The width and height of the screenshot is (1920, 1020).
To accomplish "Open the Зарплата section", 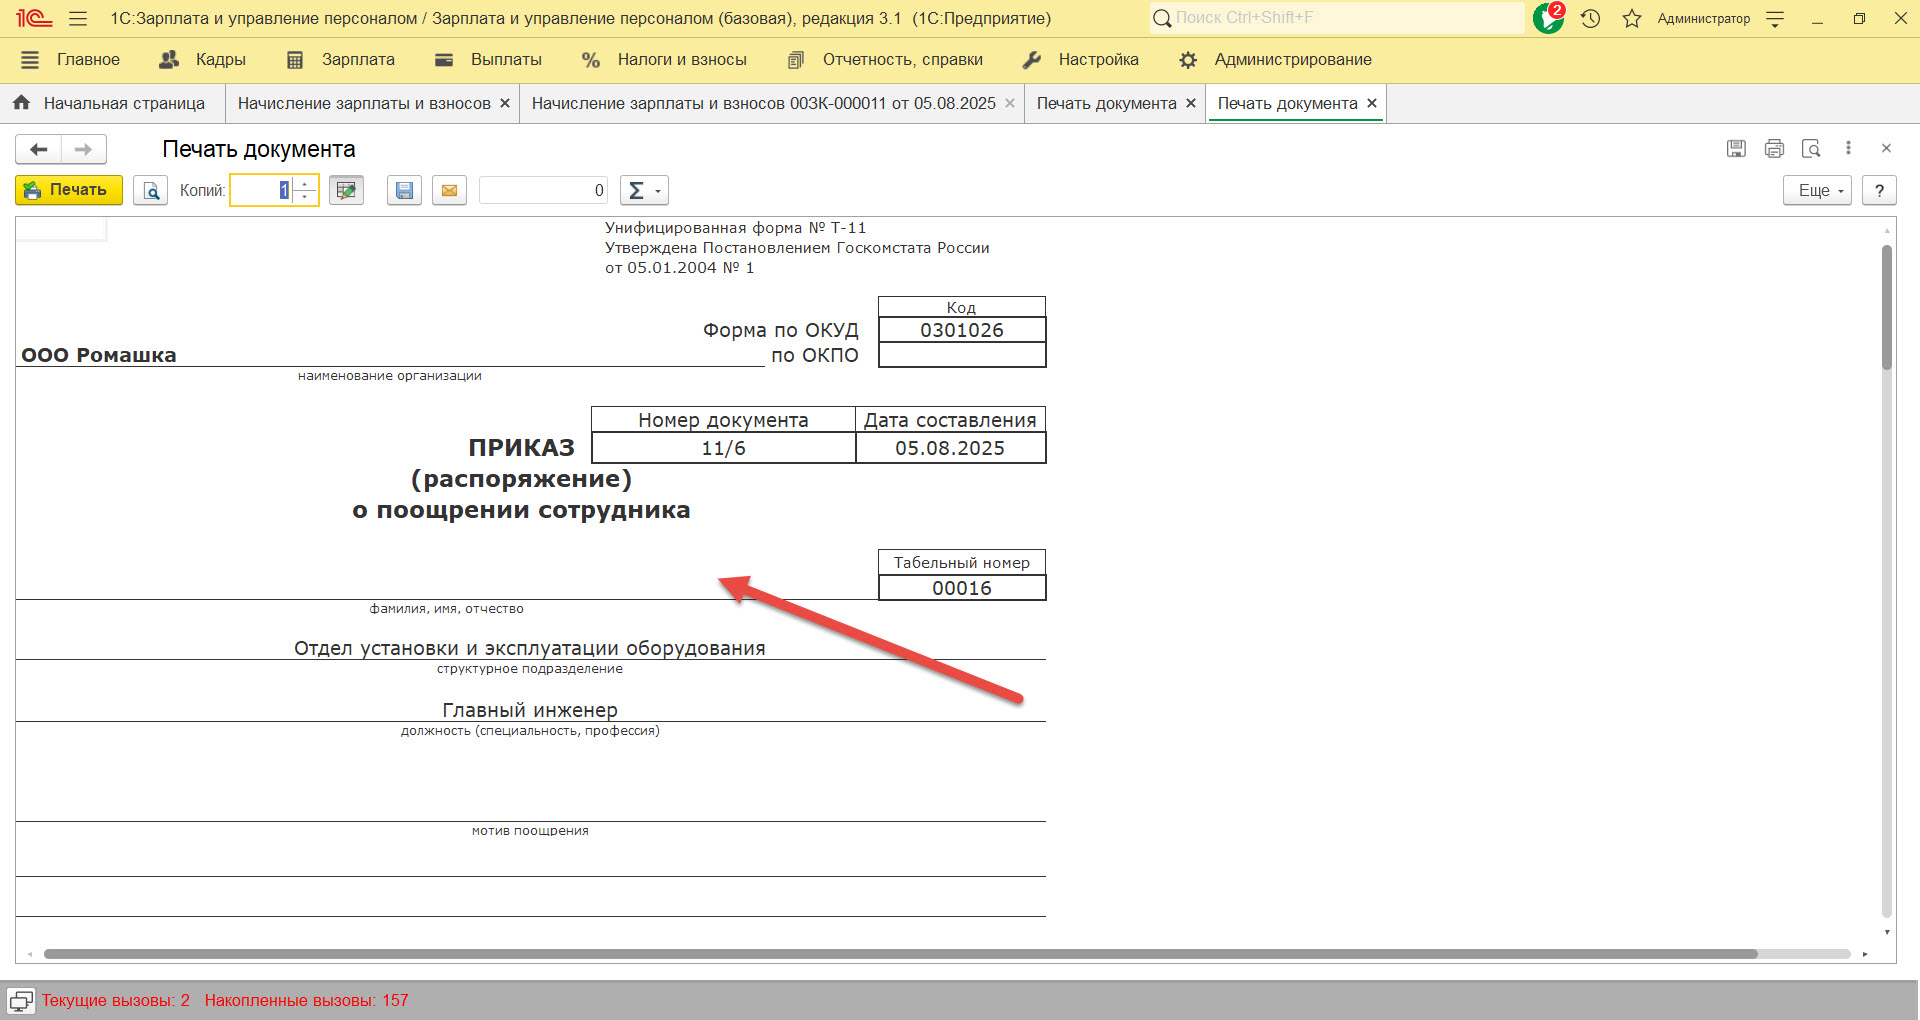I will 340,60.
